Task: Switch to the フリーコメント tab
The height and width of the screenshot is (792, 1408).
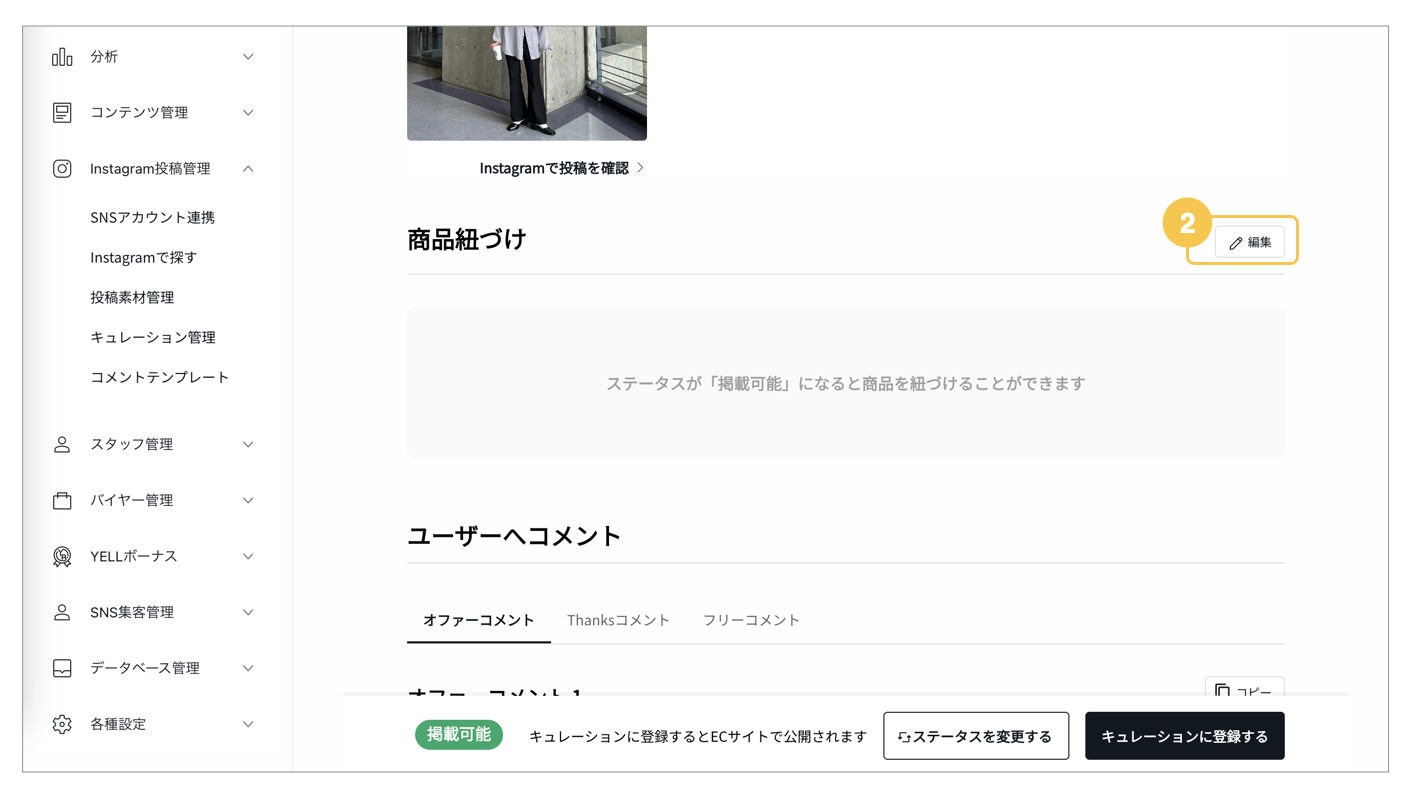Action: pyautogui.click(x=751, y=620)
